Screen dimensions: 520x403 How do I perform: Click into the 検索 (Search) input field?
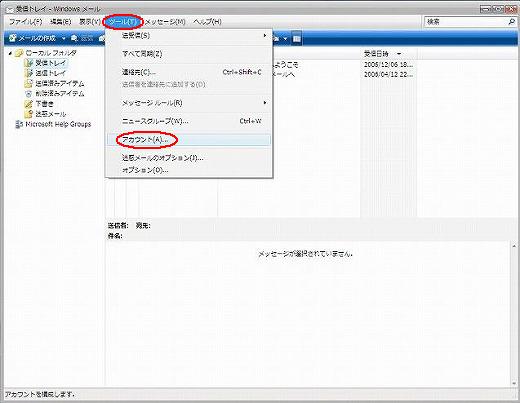click(466, 22)
